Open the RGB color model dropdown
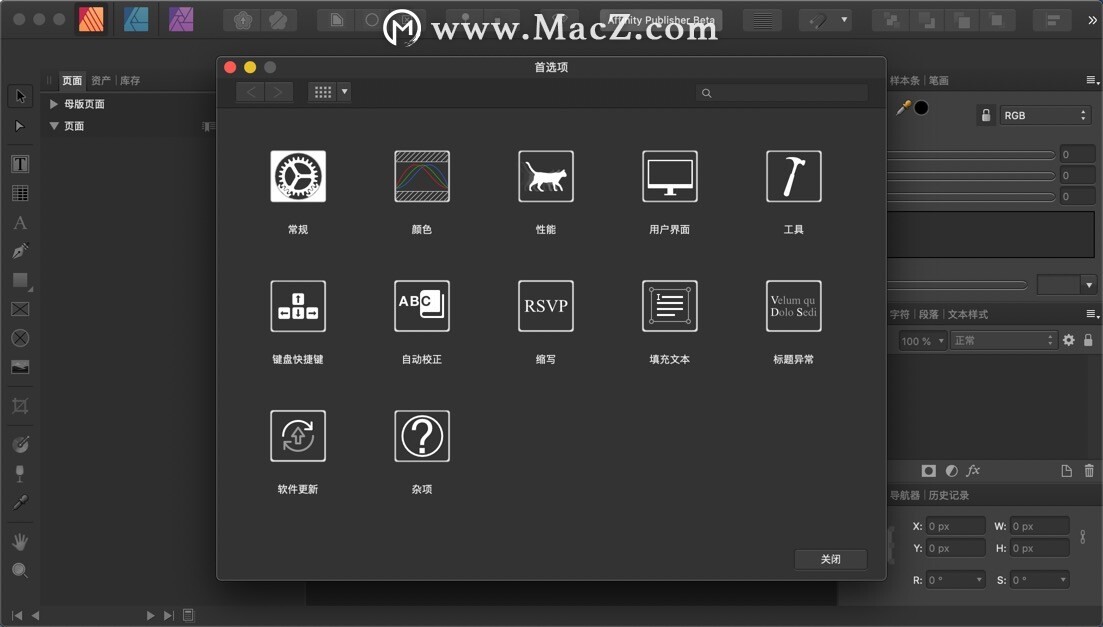The width and height of the screenshot is (1103, 627). (1045, 115)
